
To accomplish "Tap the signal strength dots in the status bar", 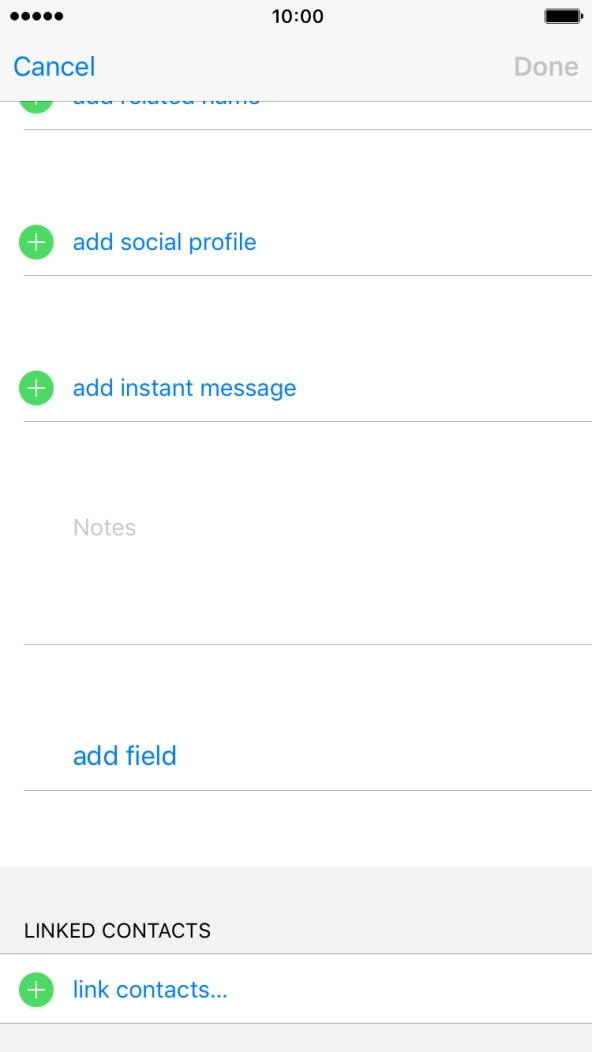I will [37, 15].
